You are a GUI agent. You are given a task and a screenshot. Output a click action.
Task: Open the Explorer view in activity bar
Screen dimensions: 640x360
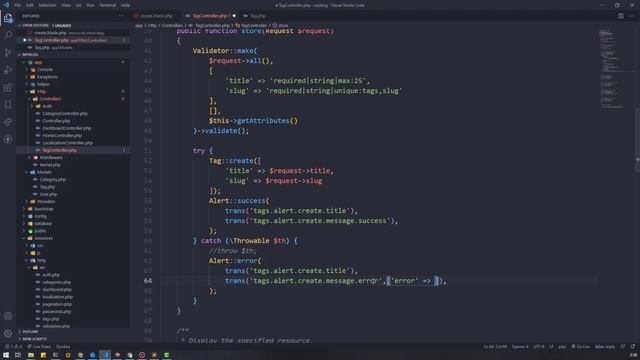pos(8,18)
